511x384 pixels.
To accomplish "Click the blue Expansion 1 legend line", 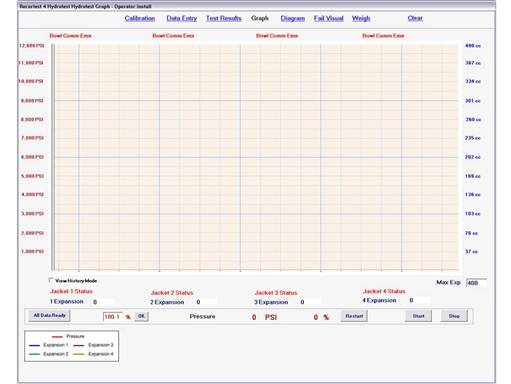I will 35,345.
